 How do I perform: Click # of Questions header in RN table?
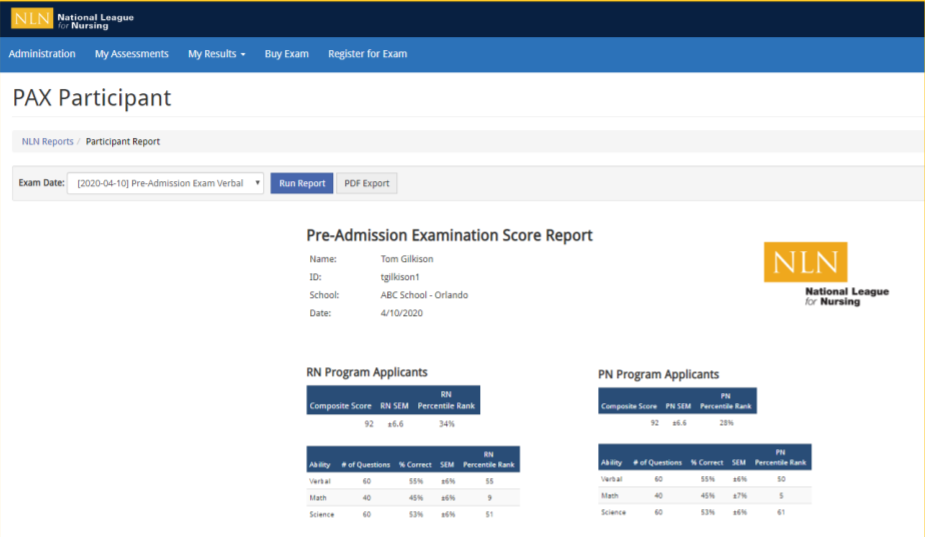(x=366, y=465)
